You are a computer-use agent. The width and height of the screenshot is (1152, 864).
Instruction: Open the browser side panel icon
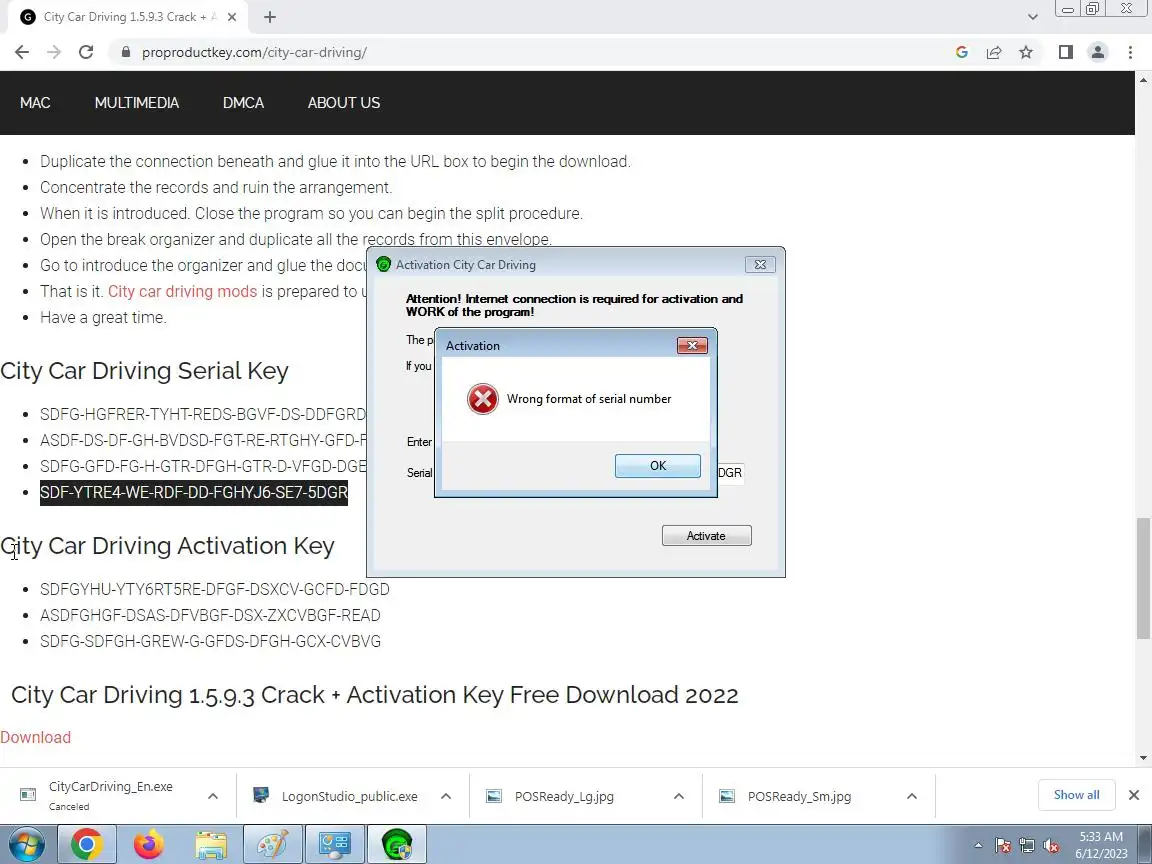[1065, 52]
